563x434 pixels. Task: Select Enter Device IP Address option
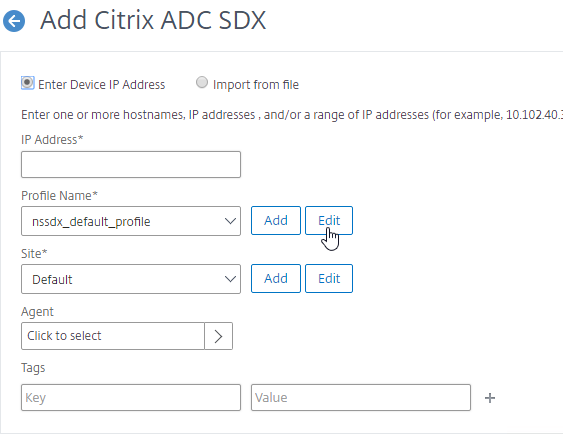(x=27, y=83)
